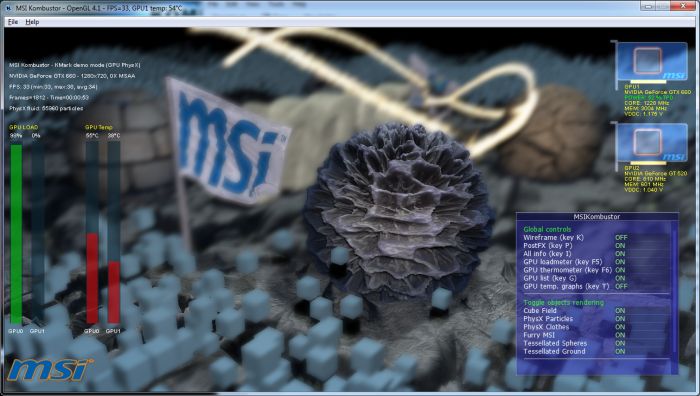Click the Kombustor app icon in title bar
This screenshot has width=700, height=396.
tap(8, 8)
